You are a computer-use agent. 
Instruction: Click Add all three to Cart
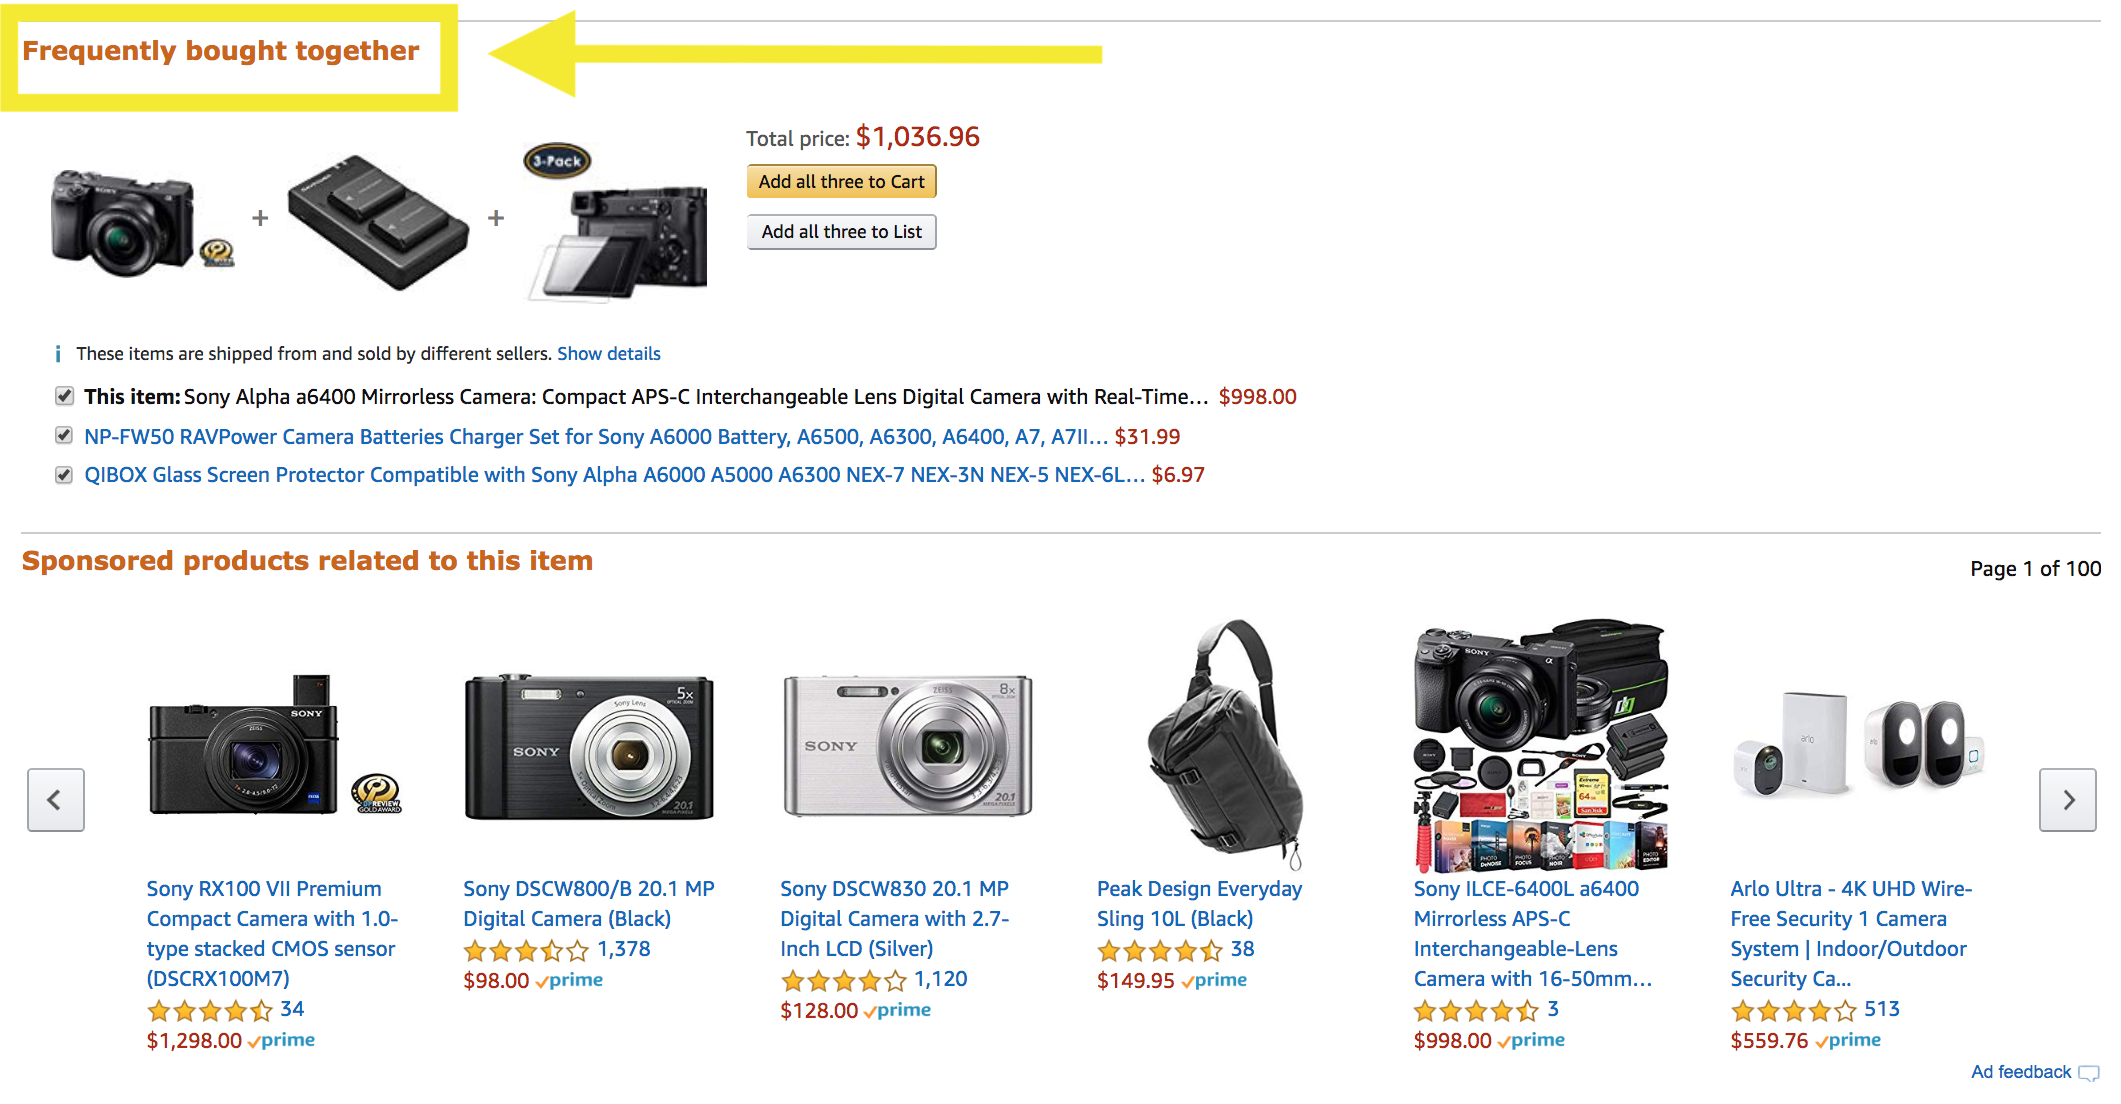841,181
